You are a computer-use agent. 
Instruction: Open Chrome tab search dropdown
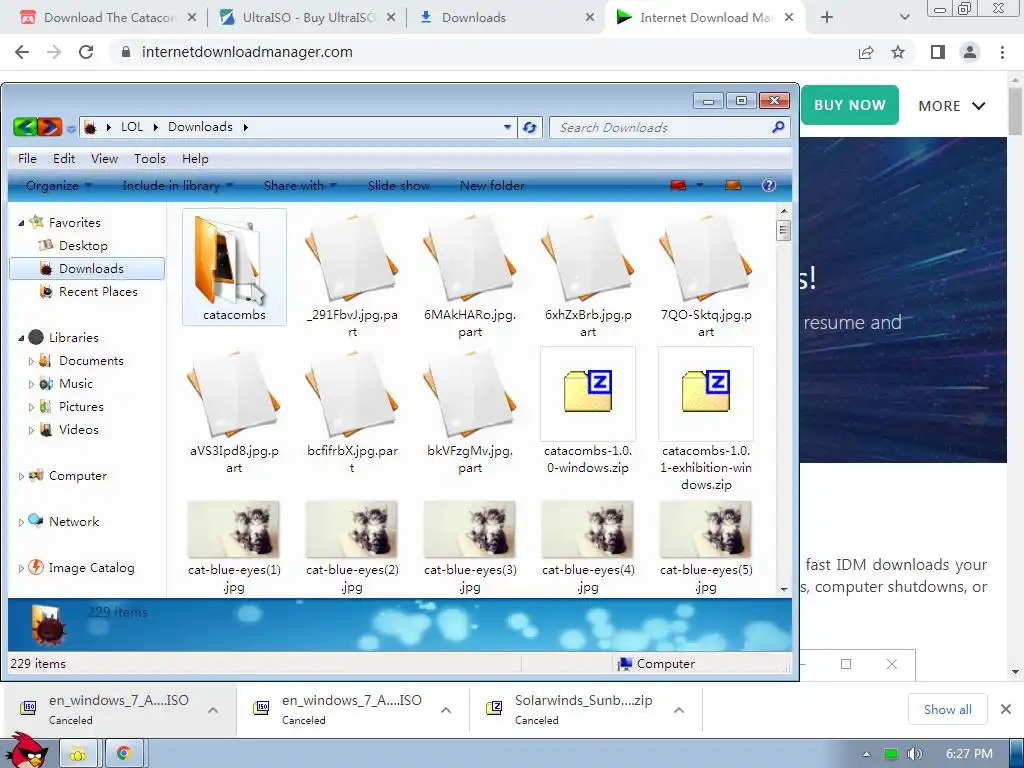[x=904, y=18]
